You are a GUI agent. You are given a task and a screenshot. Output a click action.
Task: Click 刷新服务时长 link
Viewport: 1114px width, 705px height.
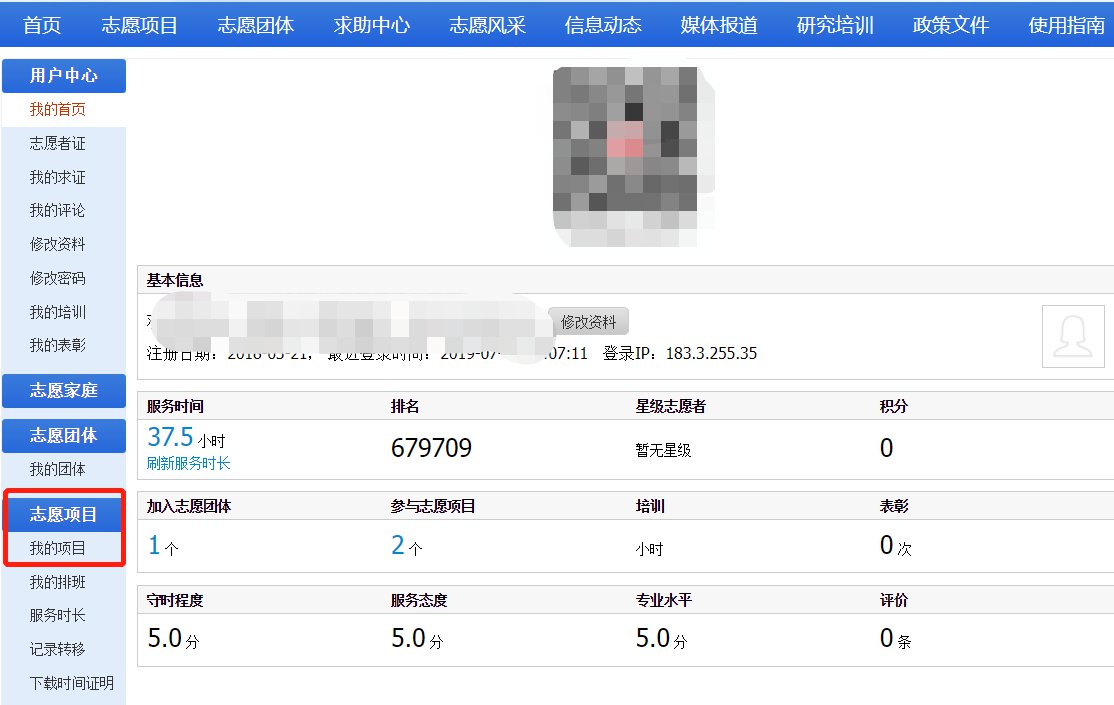pyautogui.click(x=188, y=463)
